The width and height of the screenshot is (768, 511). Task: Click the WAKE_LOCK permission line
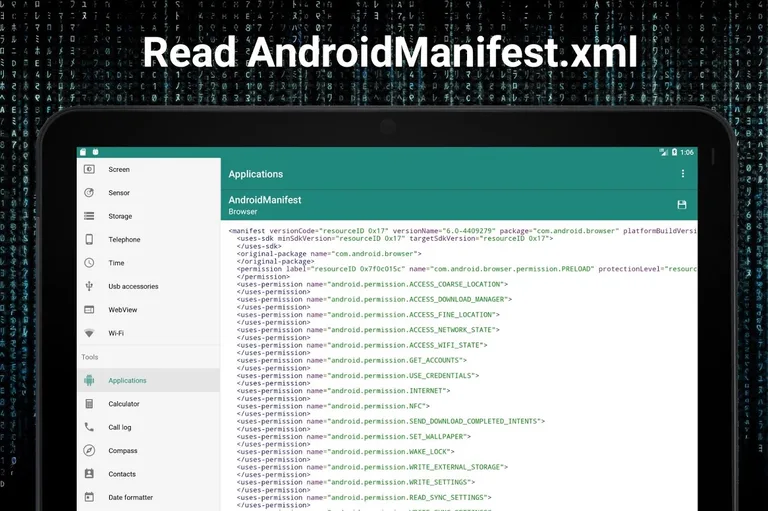(x=346, y=451)
